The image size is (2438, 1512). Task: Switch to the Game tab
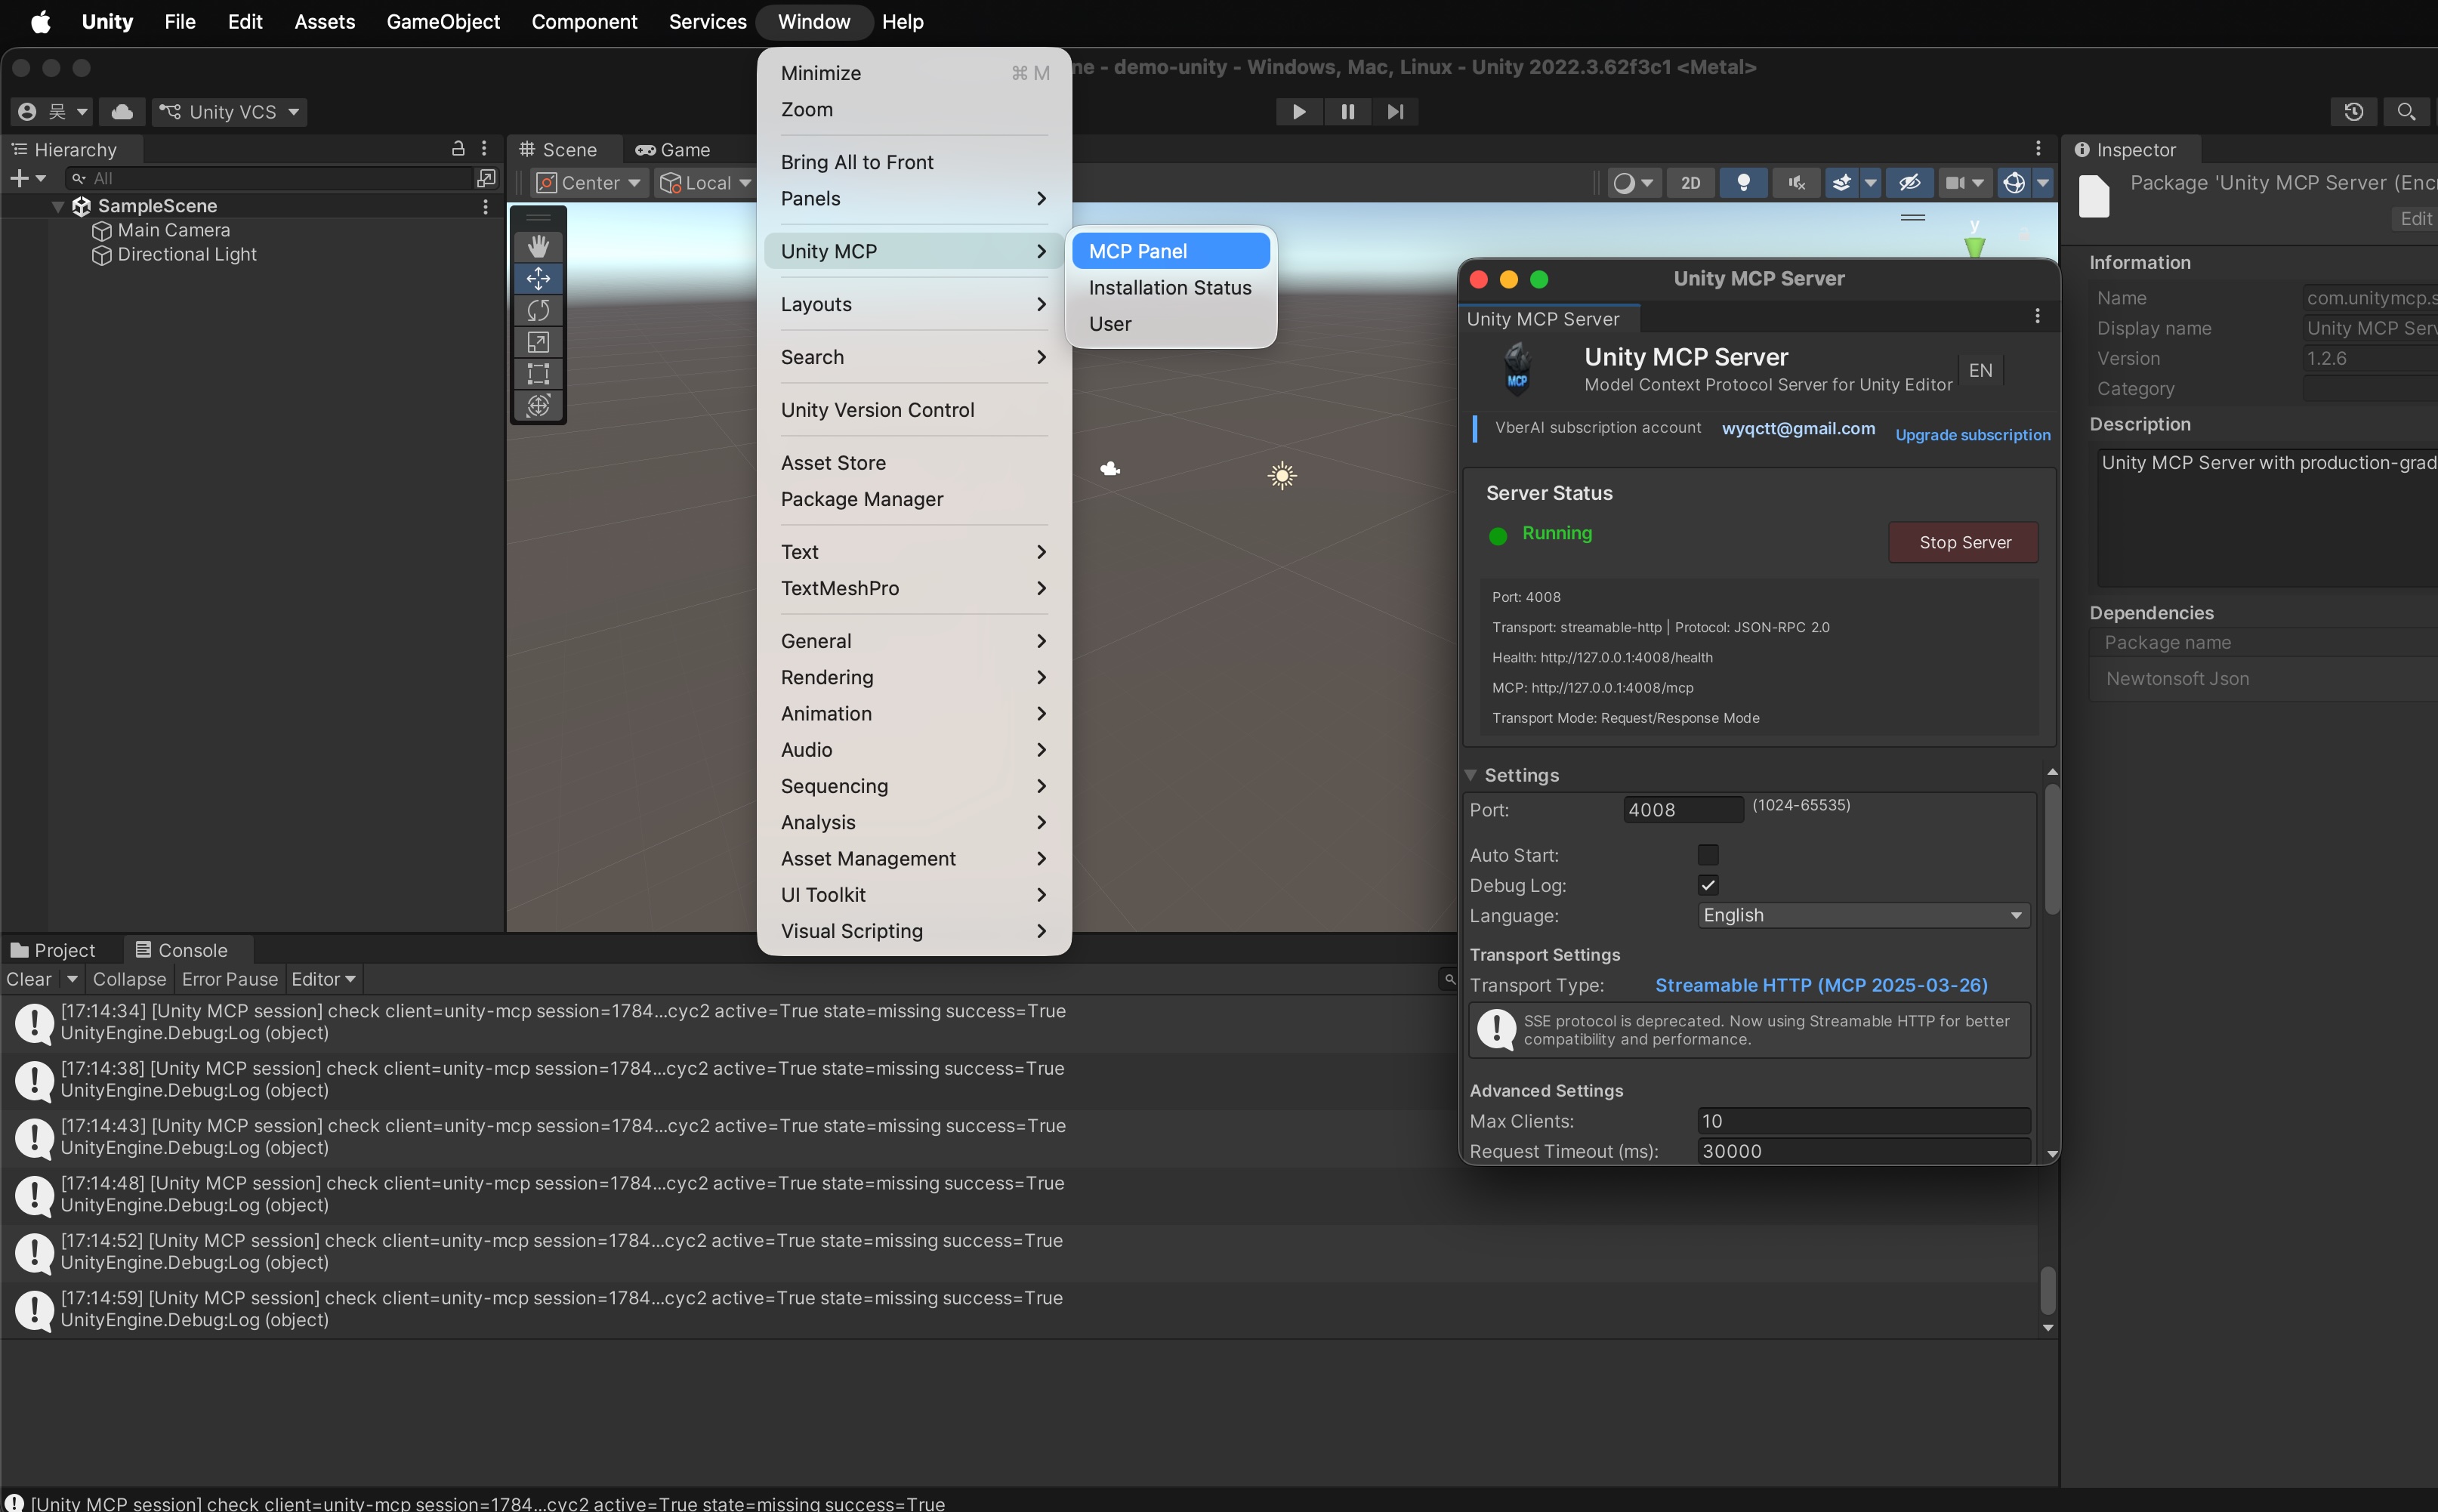(x=673, y=149)
